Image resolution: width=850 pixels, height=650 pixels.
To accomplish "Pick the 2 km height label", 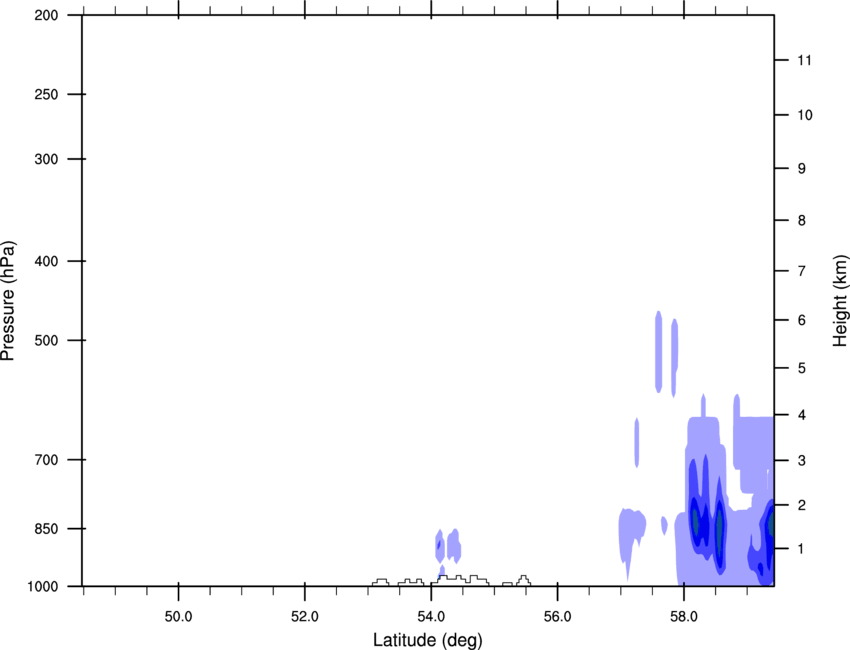I will point(802,505).
